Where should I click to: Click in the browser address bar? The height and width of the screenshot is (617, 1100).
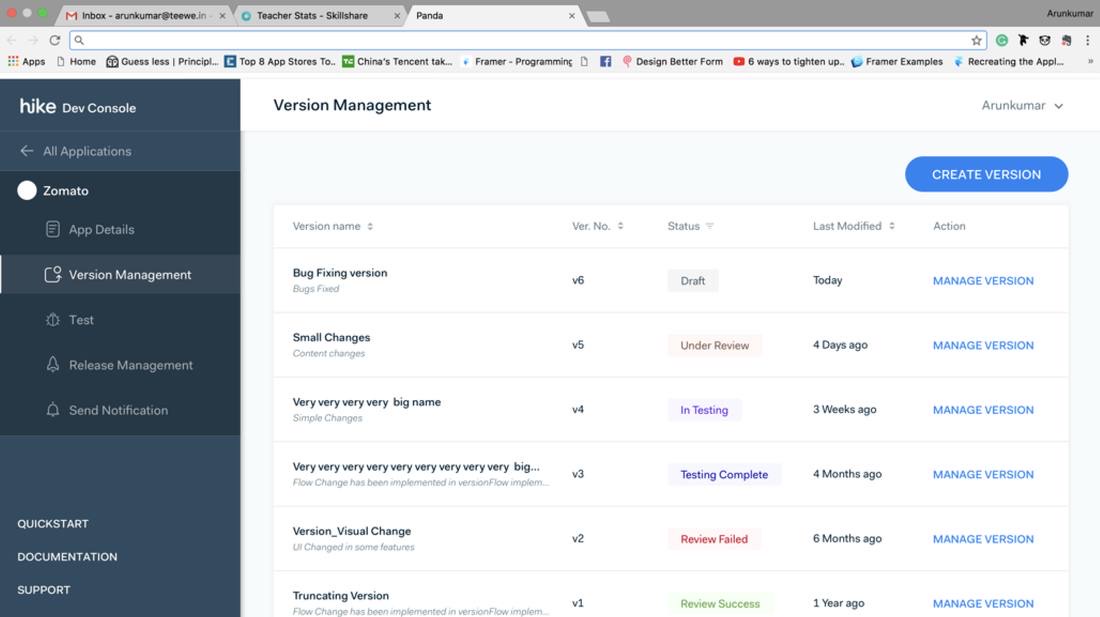526,41
